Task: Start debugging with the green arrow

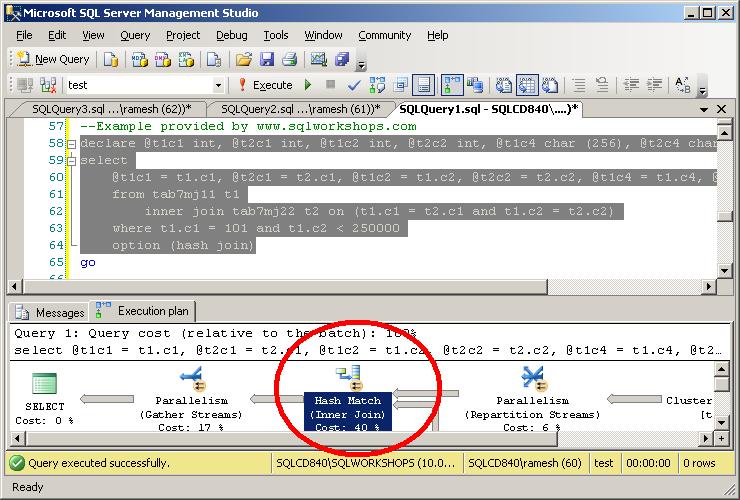Action: 308,85
